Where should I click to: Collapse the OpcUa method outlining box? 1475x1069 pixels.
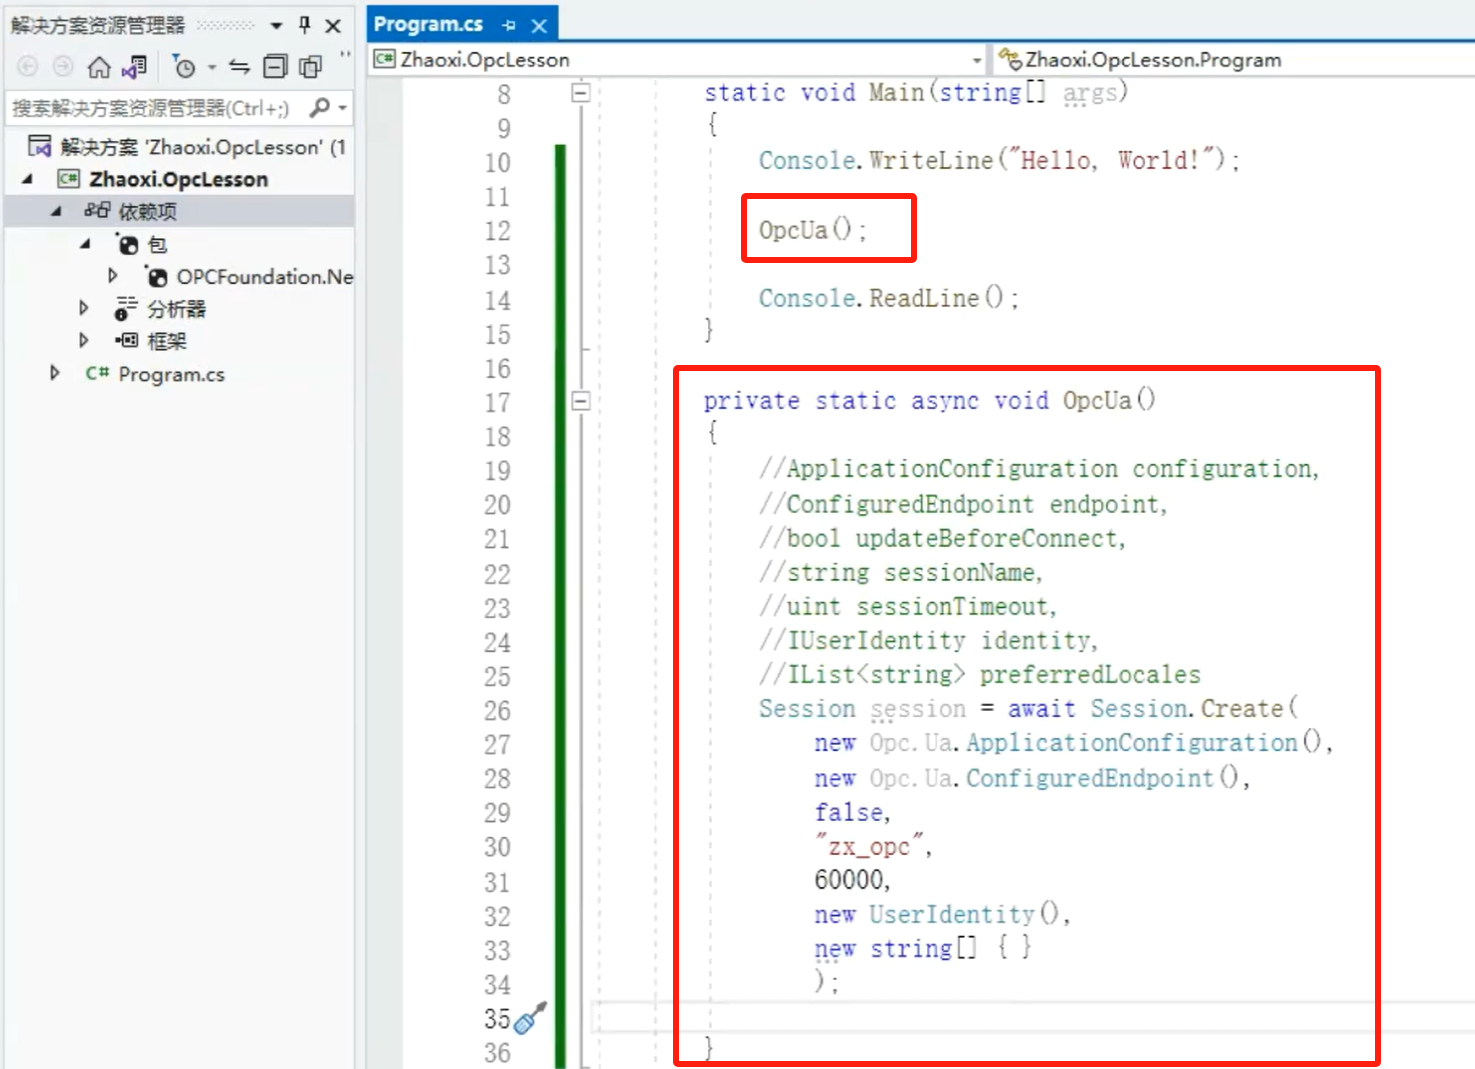coord(580,401)
